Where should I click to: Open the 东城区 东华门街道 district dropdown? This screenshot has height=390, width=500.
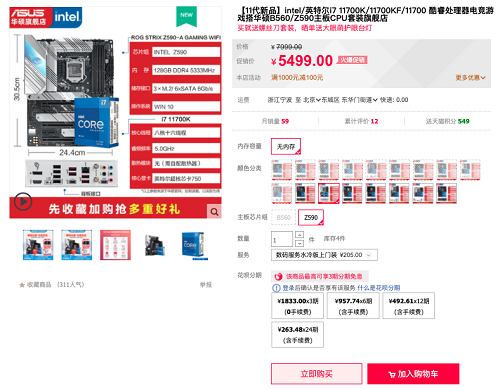point(349,100)
